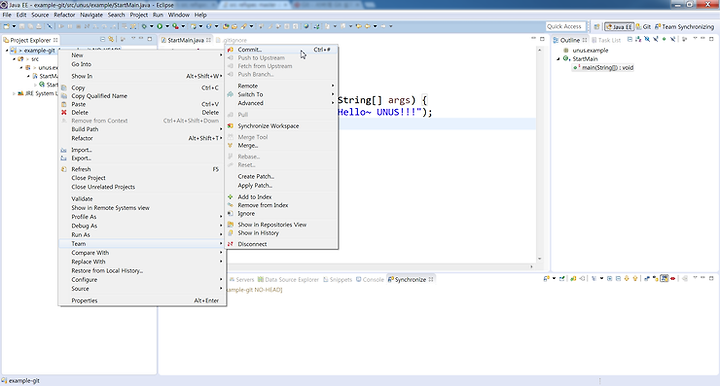
Task: Open the Remote submenu
Action: pyautogui.click(x=281, y=86)
